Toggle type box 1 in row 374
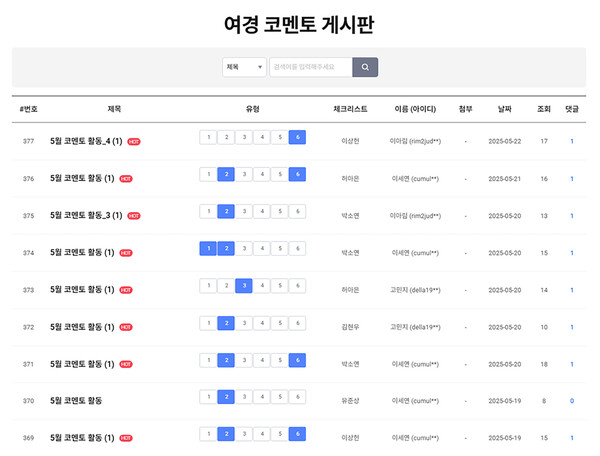Viewport: 600px width, 456px height. (x=208, y=249)
